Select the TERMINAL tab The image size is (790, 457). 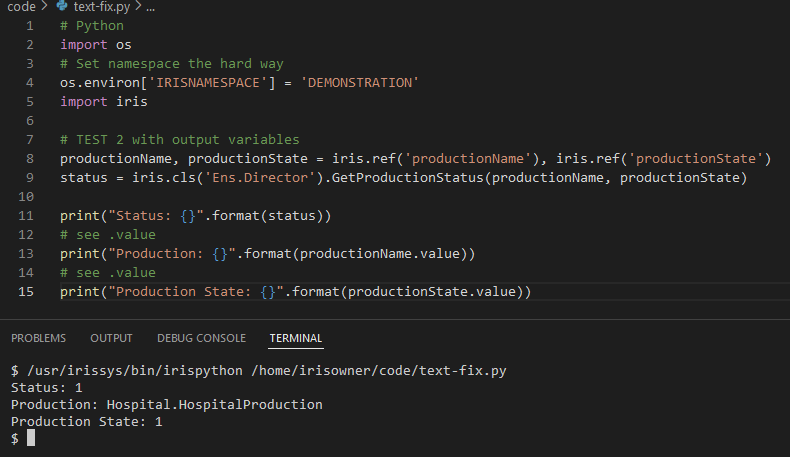tap(296, 338)
